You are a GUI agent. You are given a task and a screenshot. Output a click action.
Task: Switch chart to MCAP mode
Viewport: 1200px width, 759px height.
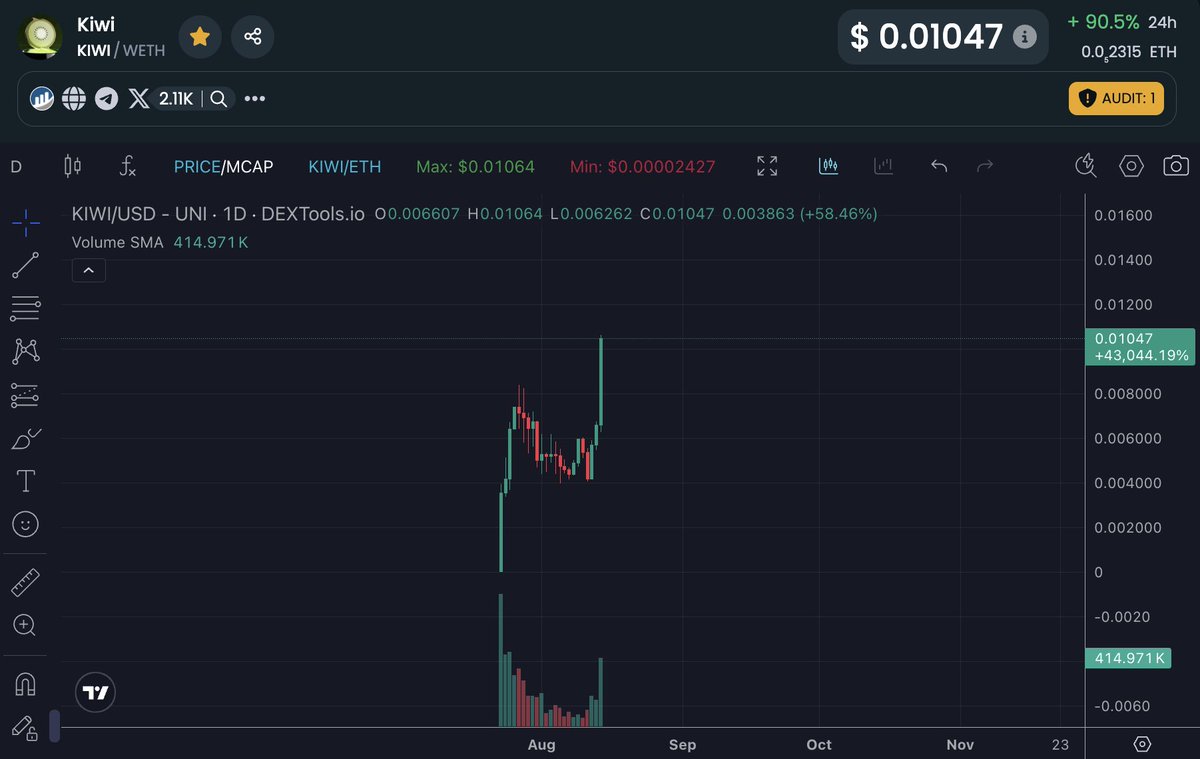249,167
